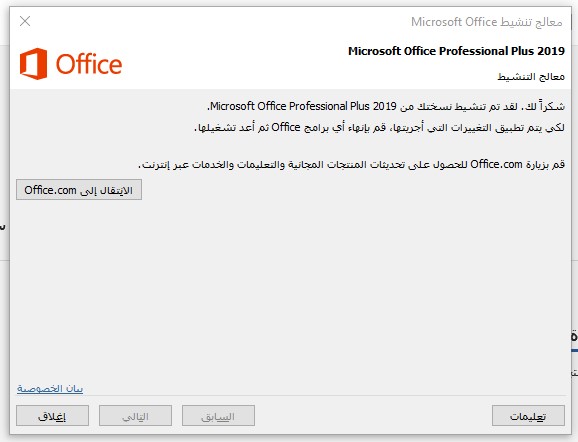578x442 pixels.
Task: Click the قم بزيارة Office.com info sentence
Action: click(351, 164)
